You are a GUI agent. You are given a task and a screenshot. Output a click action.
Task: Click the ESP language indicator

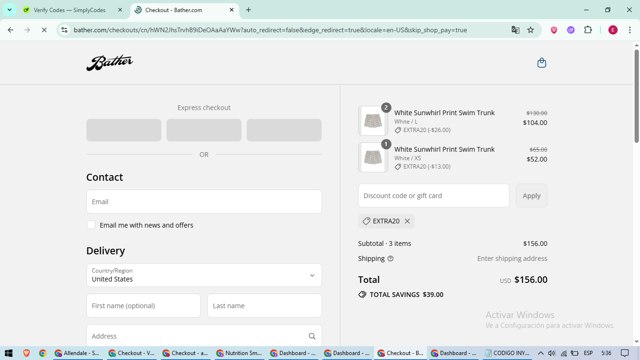coord(588,353)
